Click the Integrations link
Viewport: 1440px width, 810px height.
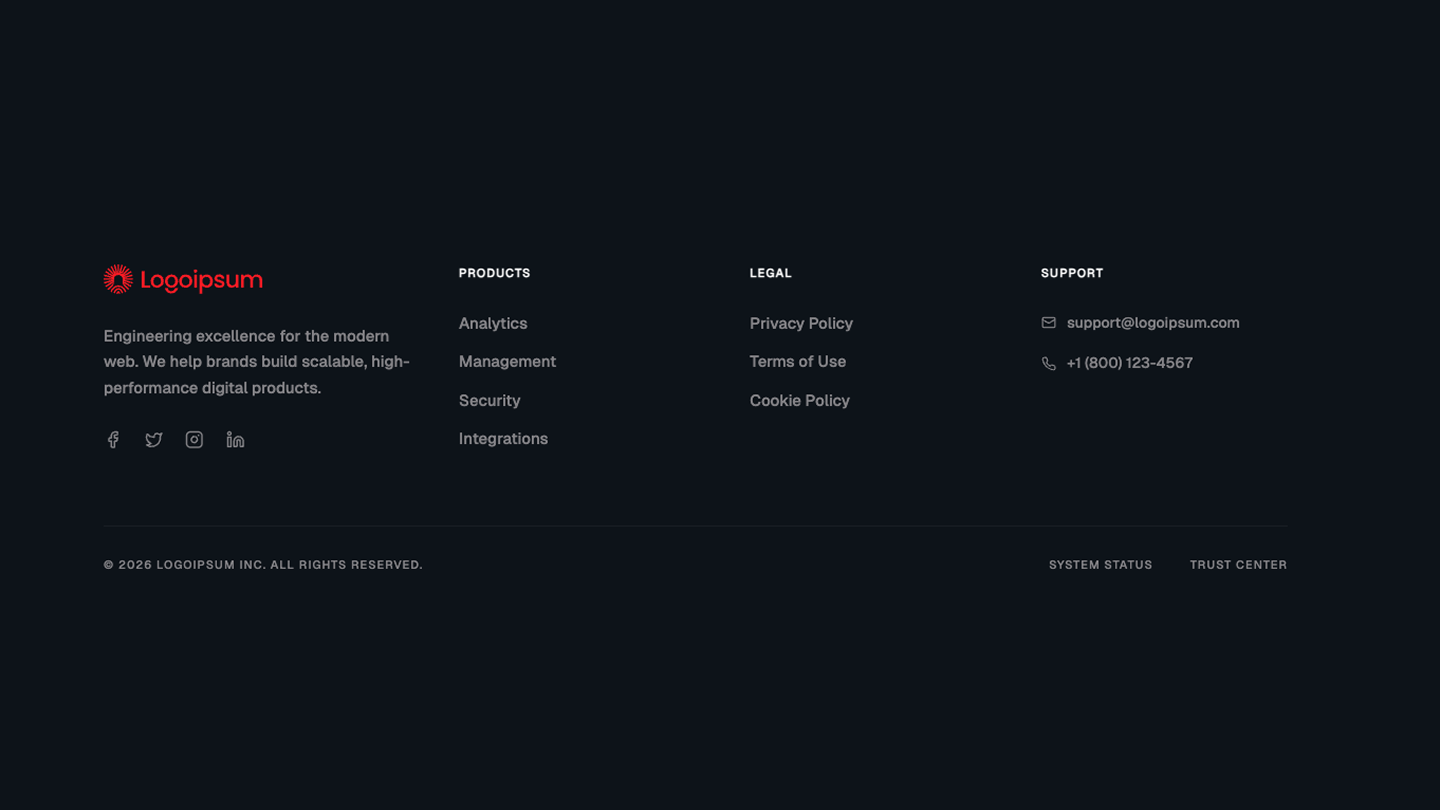[x=503, y=438]
